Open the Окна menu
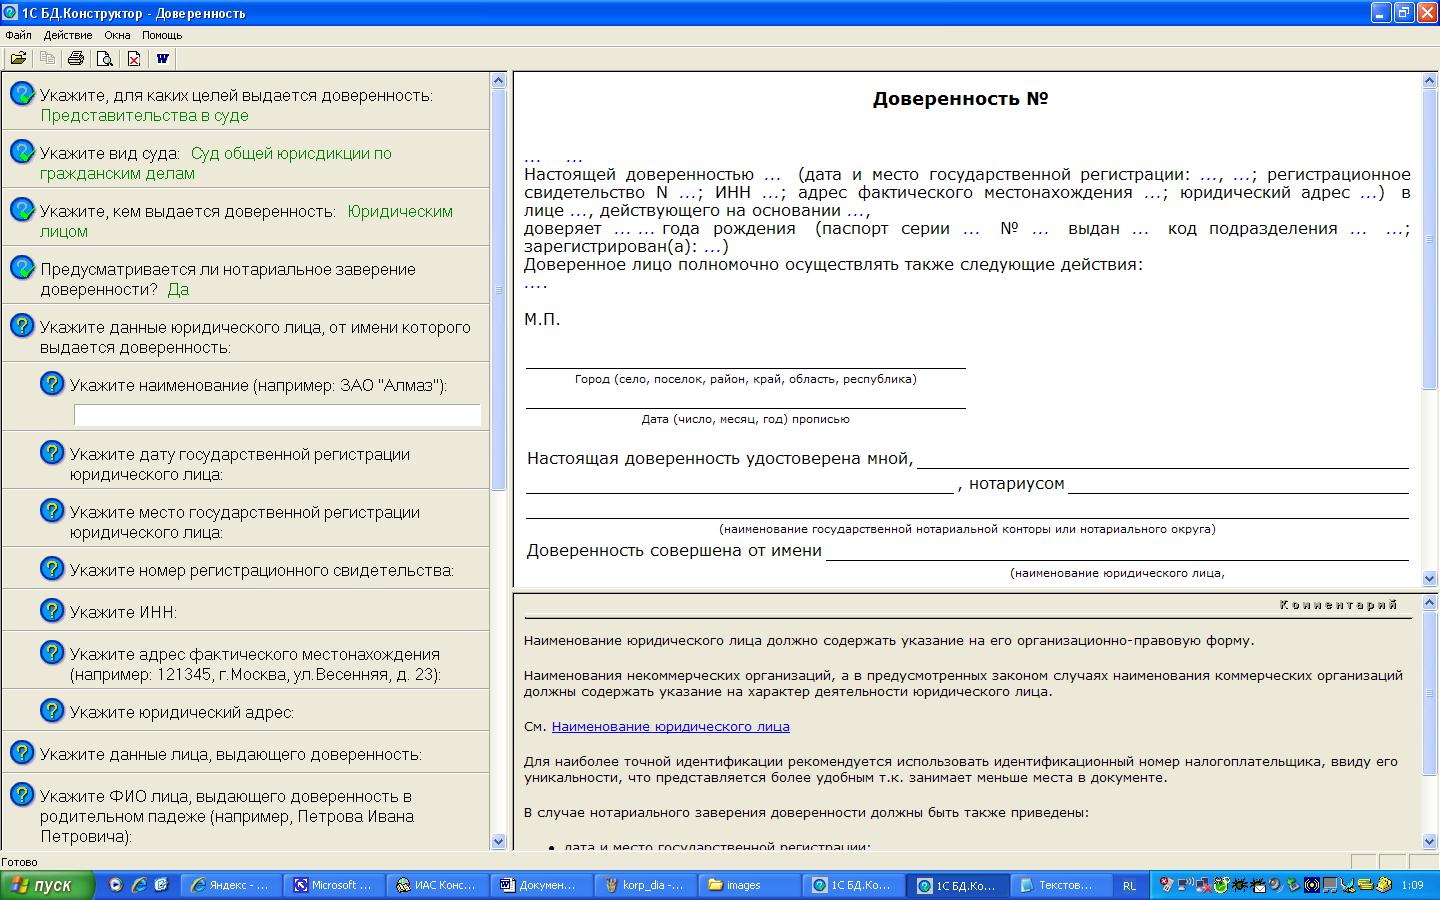 (117, 35)
